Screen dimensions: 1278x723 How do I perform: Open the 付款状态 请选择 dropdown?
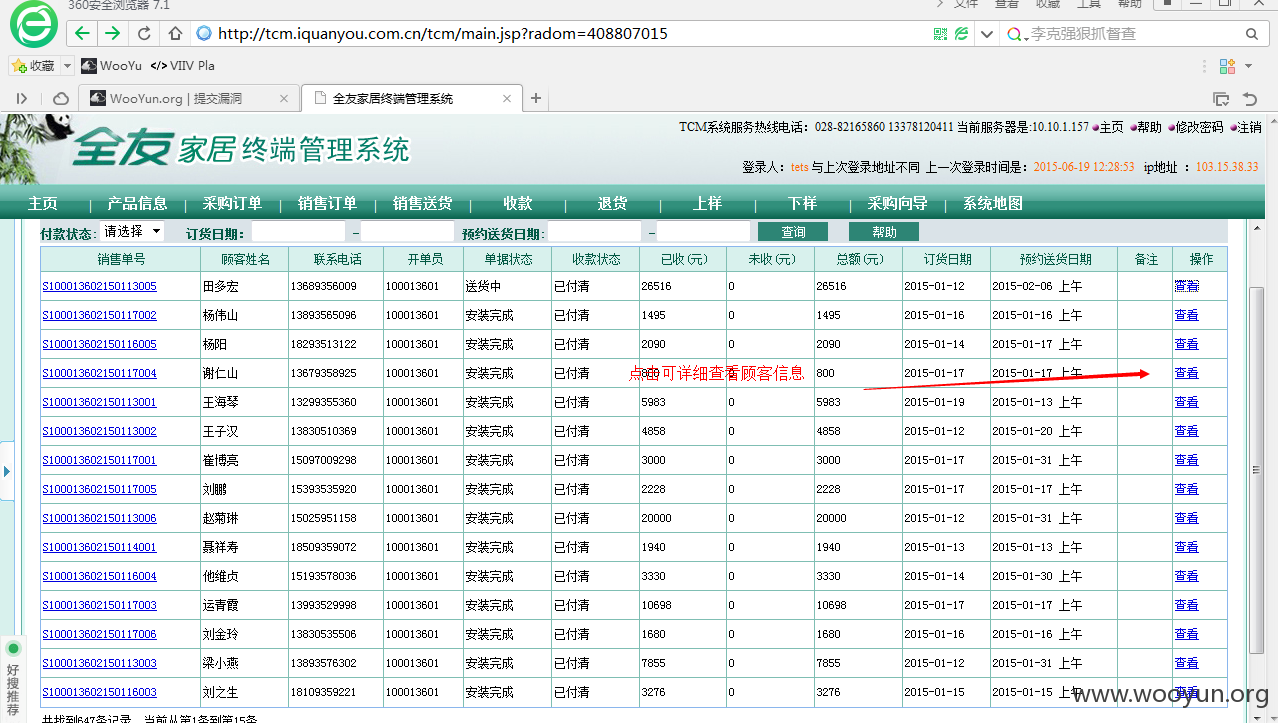(x=133, y=231)
